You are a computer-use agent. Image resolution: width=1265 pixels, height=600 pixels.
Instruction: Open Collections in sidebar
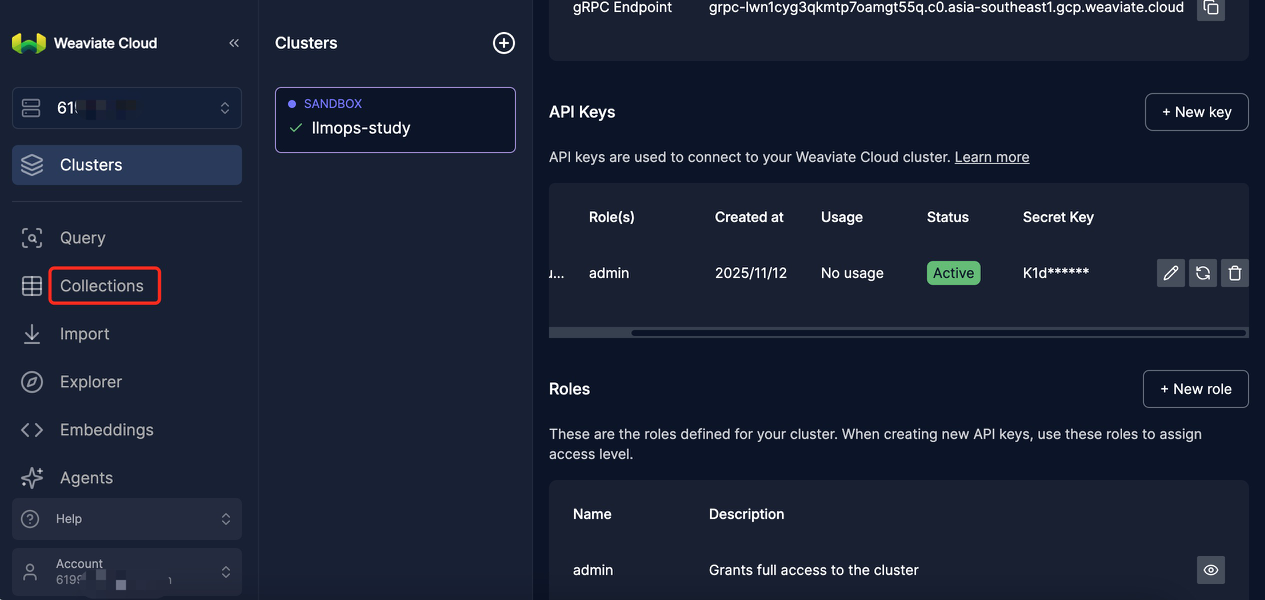coord(102,286)
